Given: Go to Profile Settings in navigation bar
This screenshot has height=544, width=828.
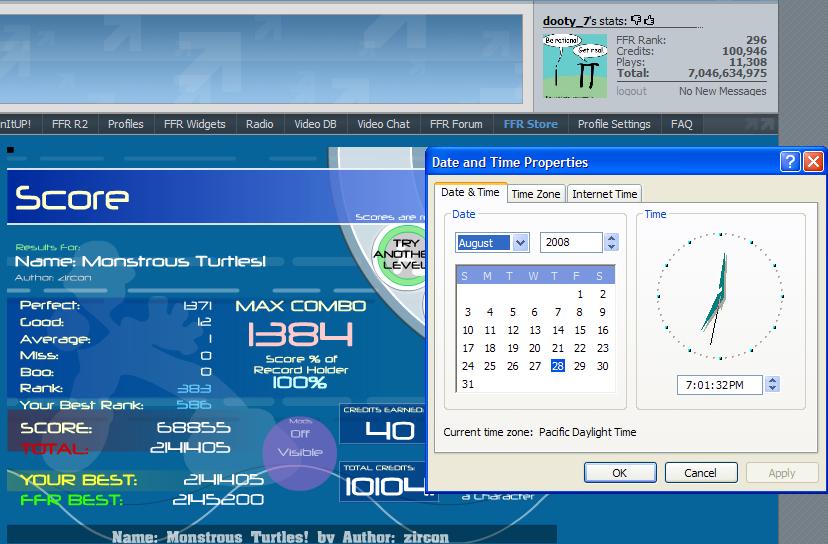Looking at the screenshot, I should click(x=614, y=124).
